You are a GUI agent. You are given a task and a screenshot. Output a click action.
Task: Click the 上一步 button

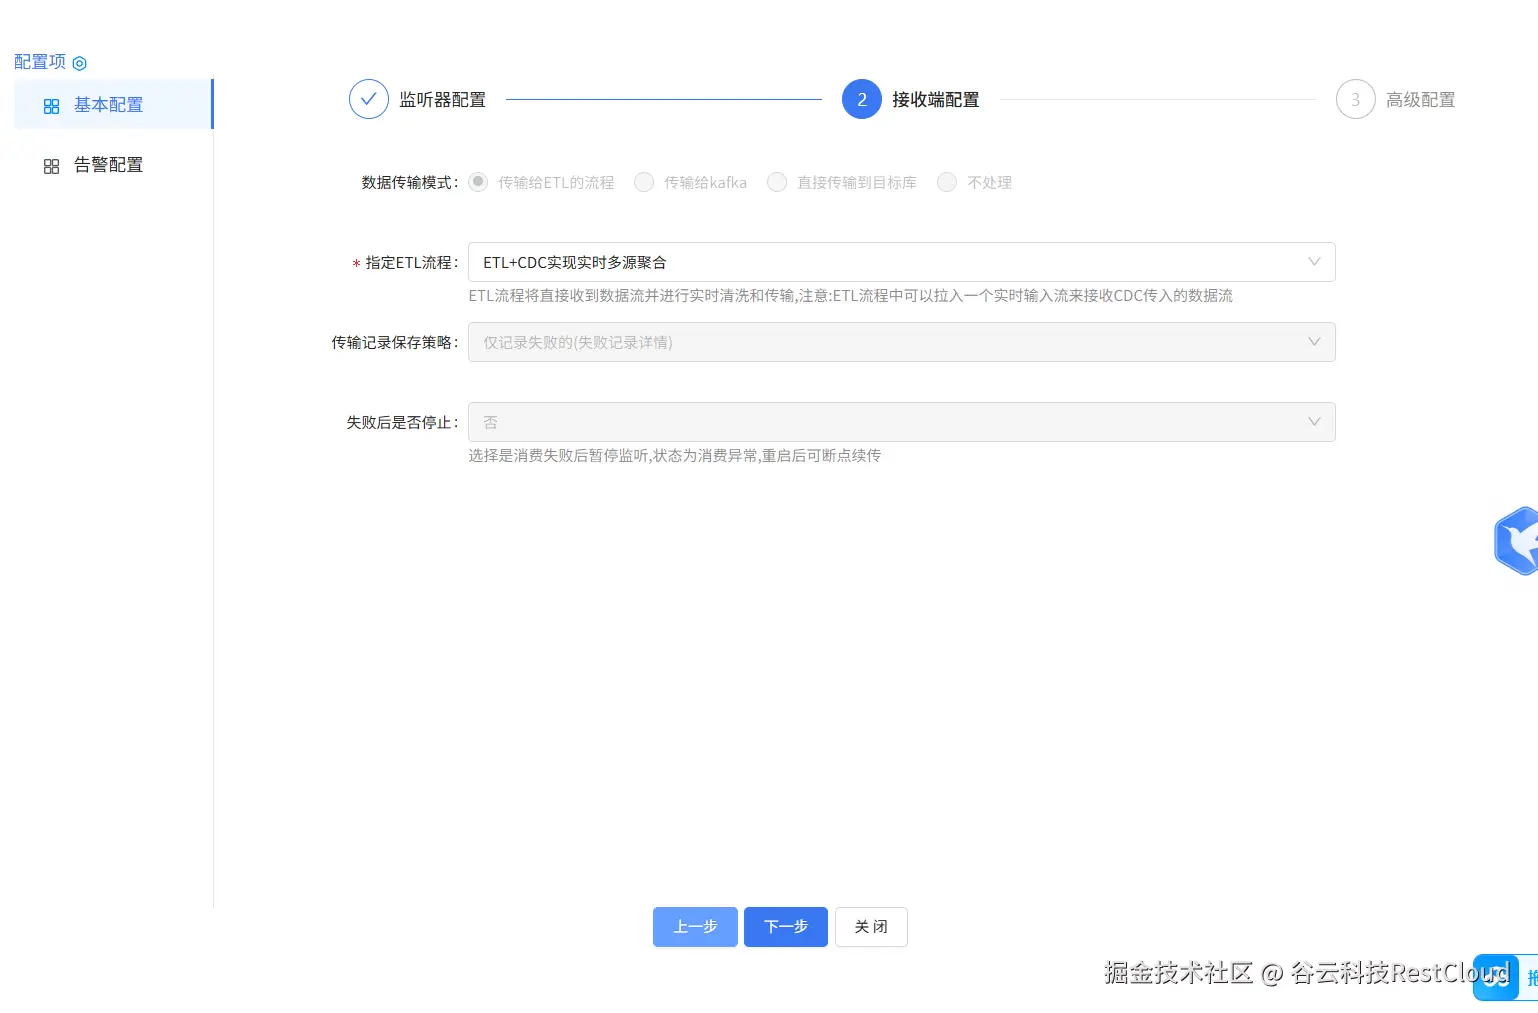pos(695,927)
